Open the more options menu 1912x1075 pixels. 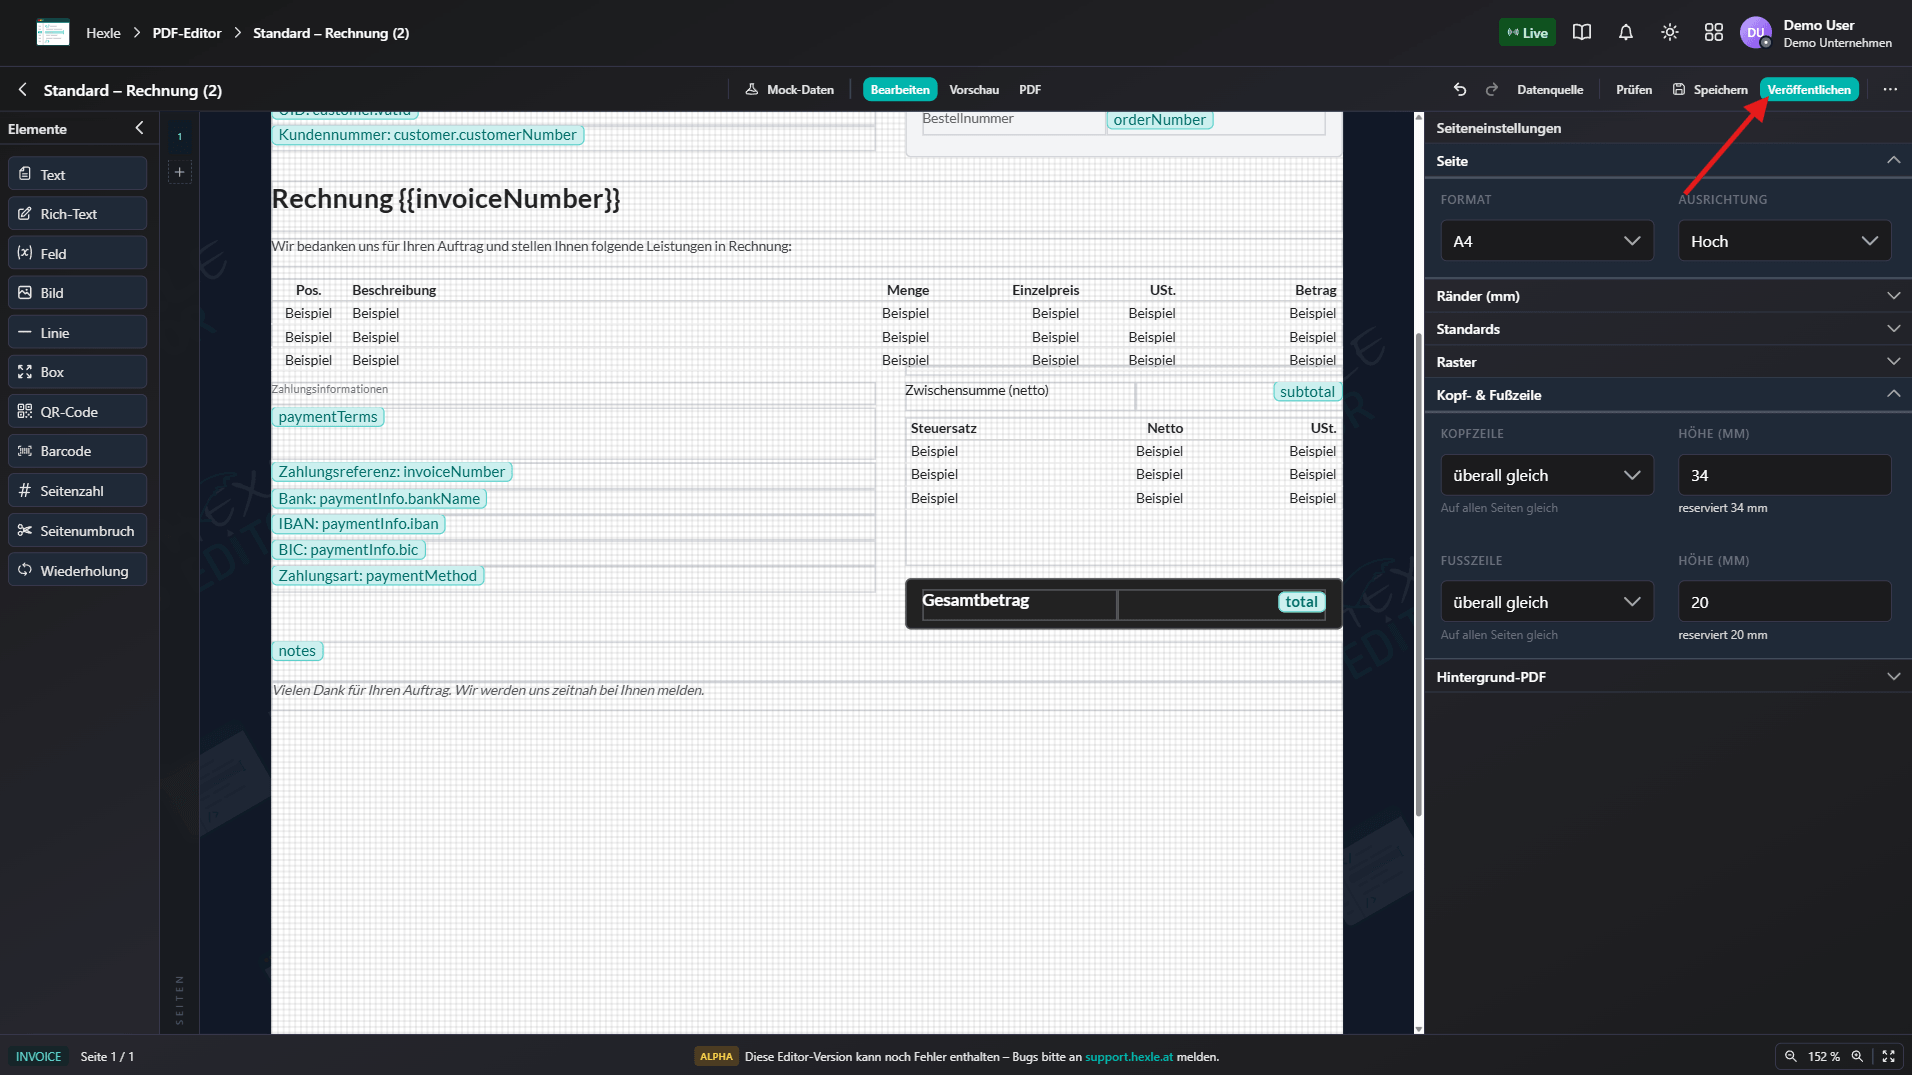(x=1890, y=90)
